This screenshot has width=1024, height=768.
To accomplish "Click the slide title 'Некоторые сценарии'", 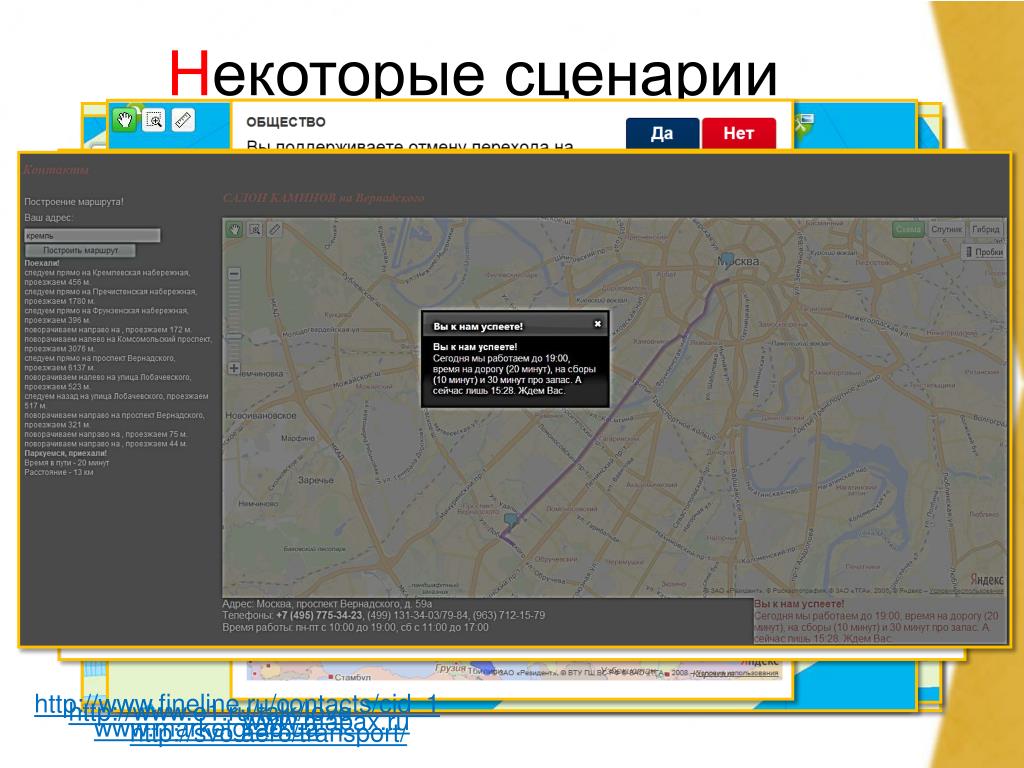I will click(473, 73).
